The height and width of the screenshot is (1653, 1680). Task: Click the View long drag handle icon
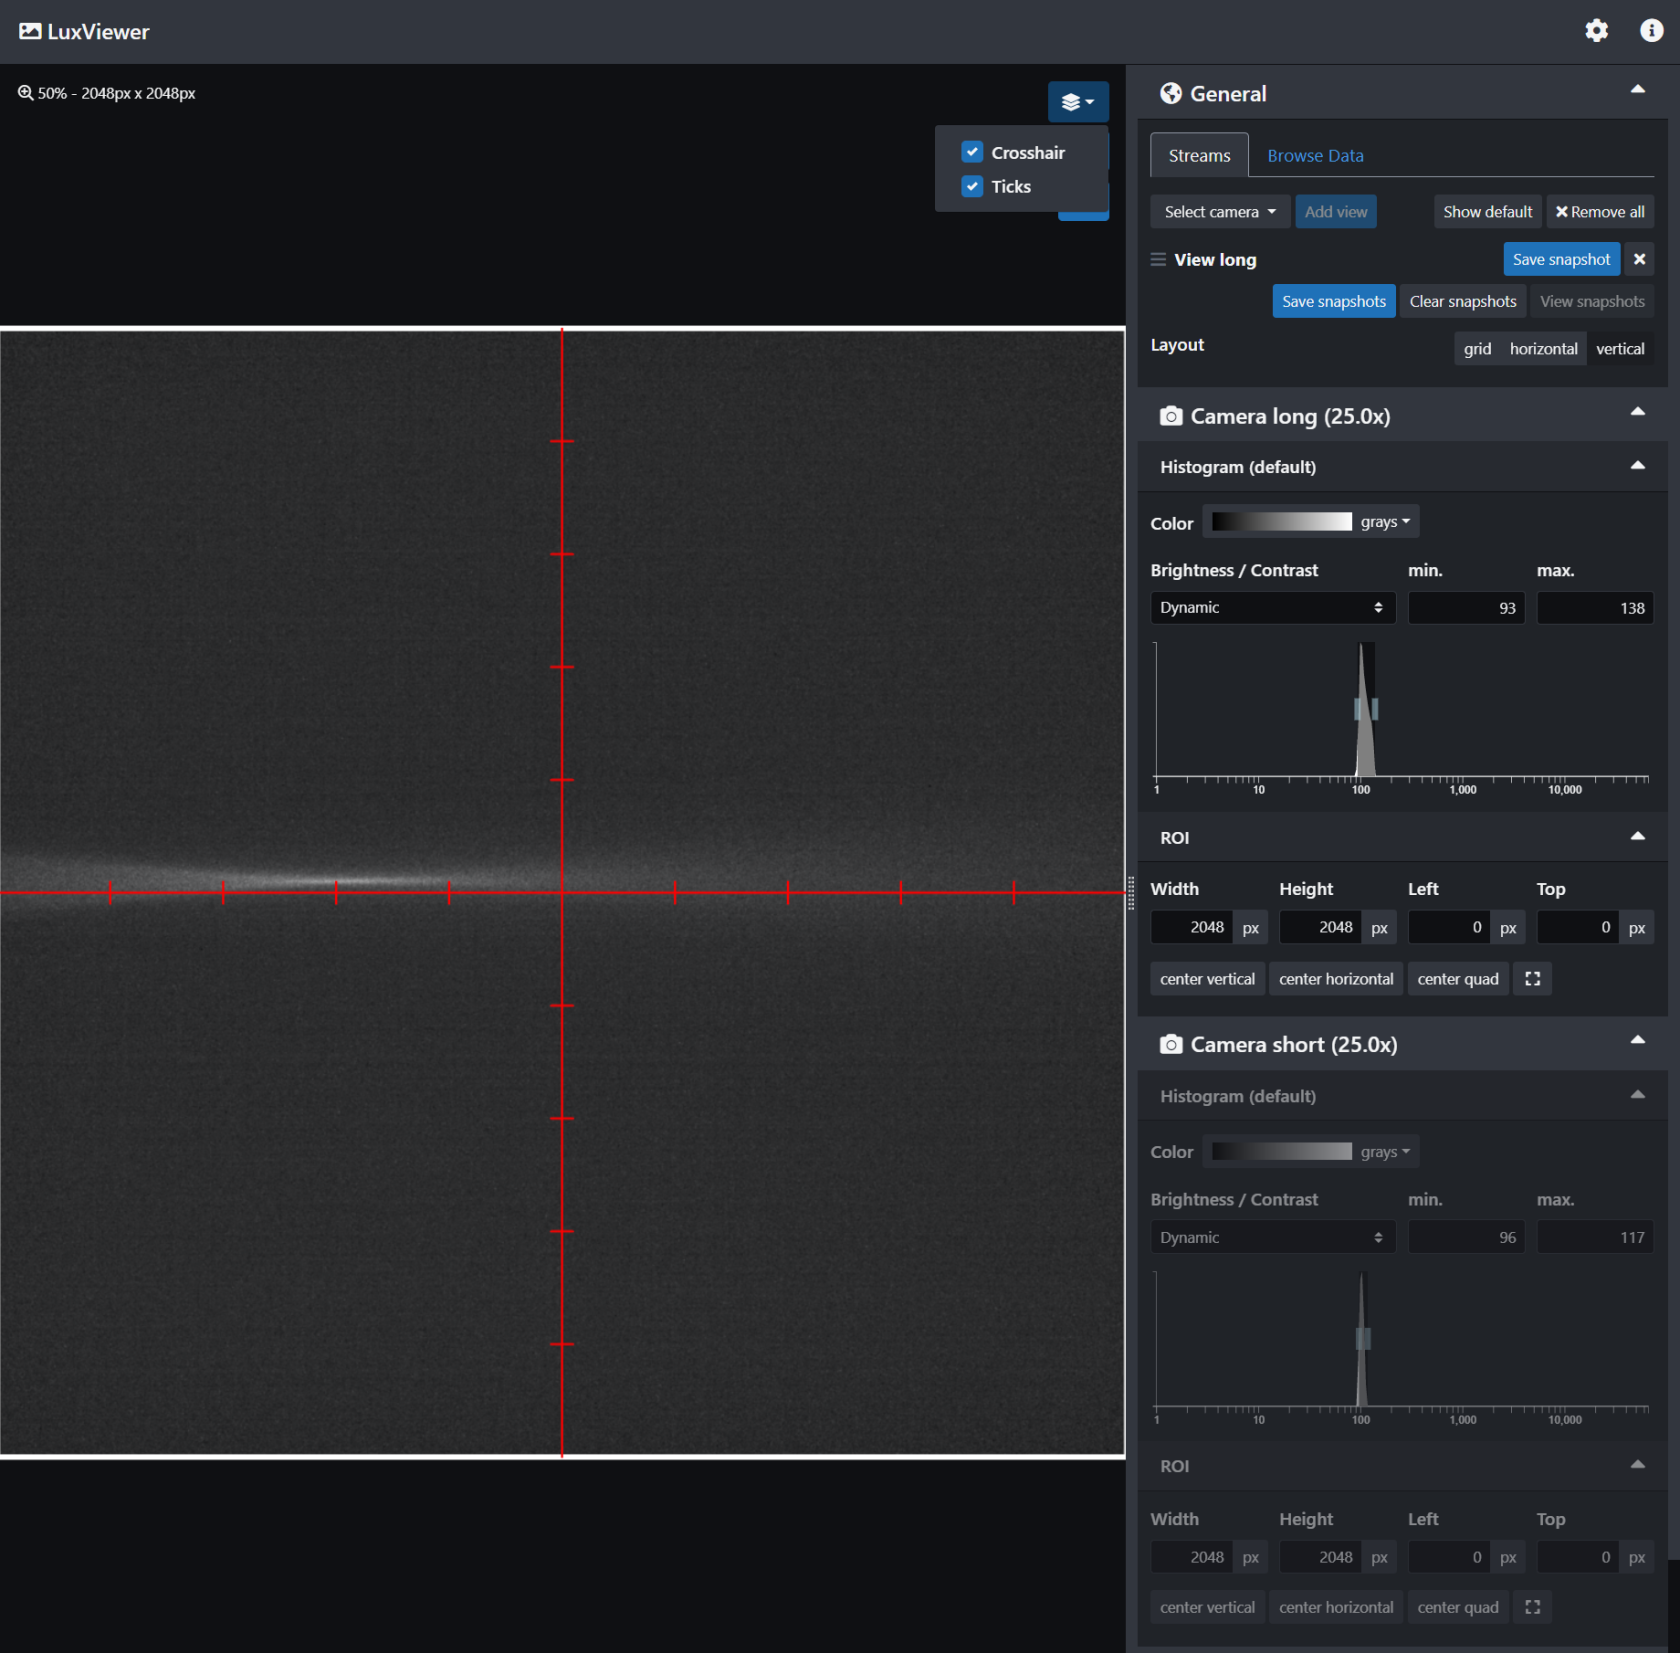1158,260
